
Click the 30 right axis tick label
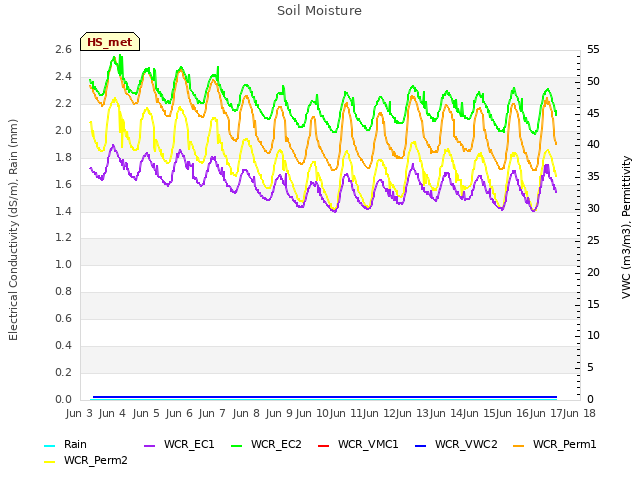click(593, 208)
